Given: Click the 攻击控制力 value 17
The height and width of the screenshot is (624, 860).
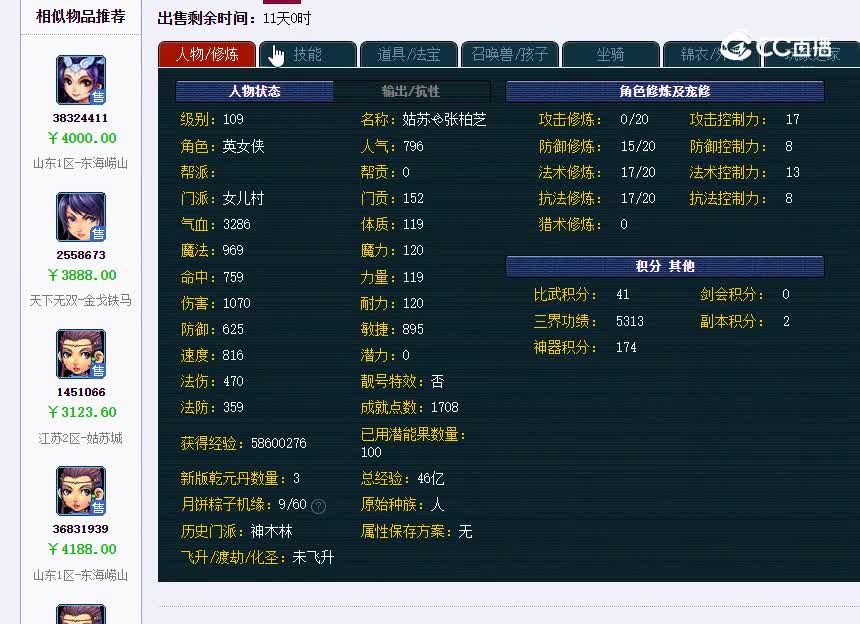Looking at the screenshot, I should pos(793,120).
